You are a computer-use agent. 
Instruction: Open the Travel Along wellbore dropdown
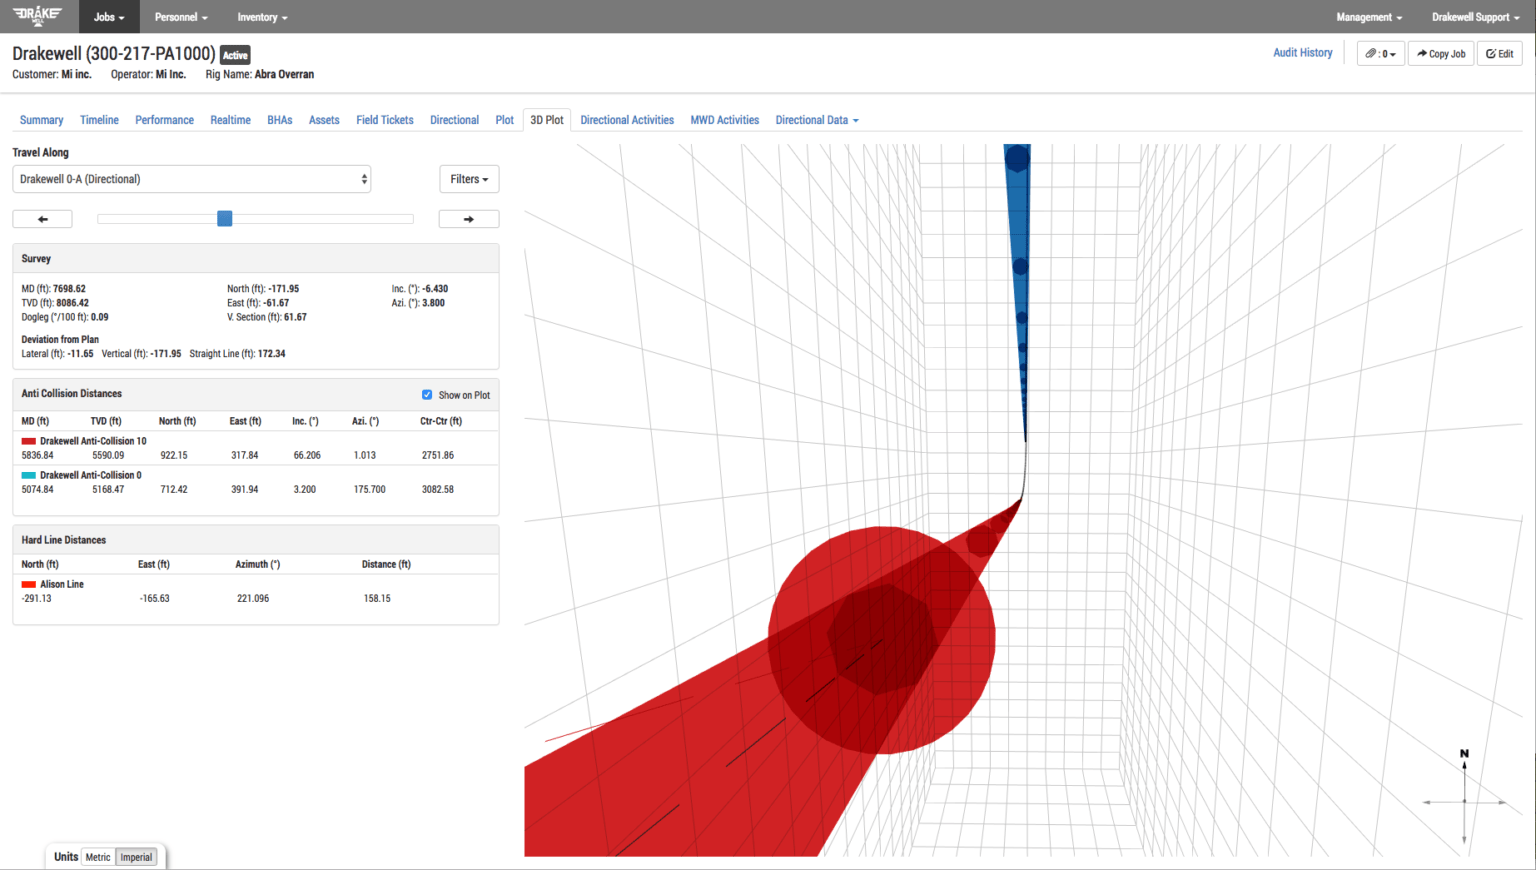[192, 179]
